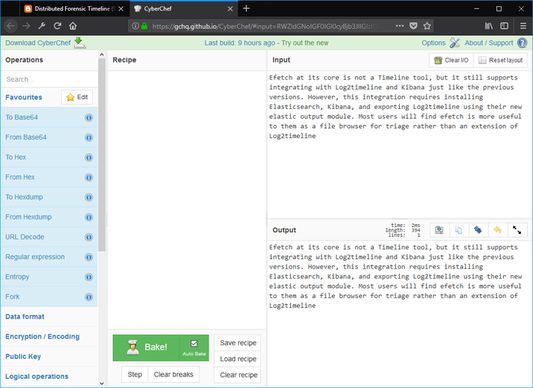Image resolution: width=533 pixels, height=388 pixels.
Task: Click the info icon beside Entropy
Action: coord(89,277)
